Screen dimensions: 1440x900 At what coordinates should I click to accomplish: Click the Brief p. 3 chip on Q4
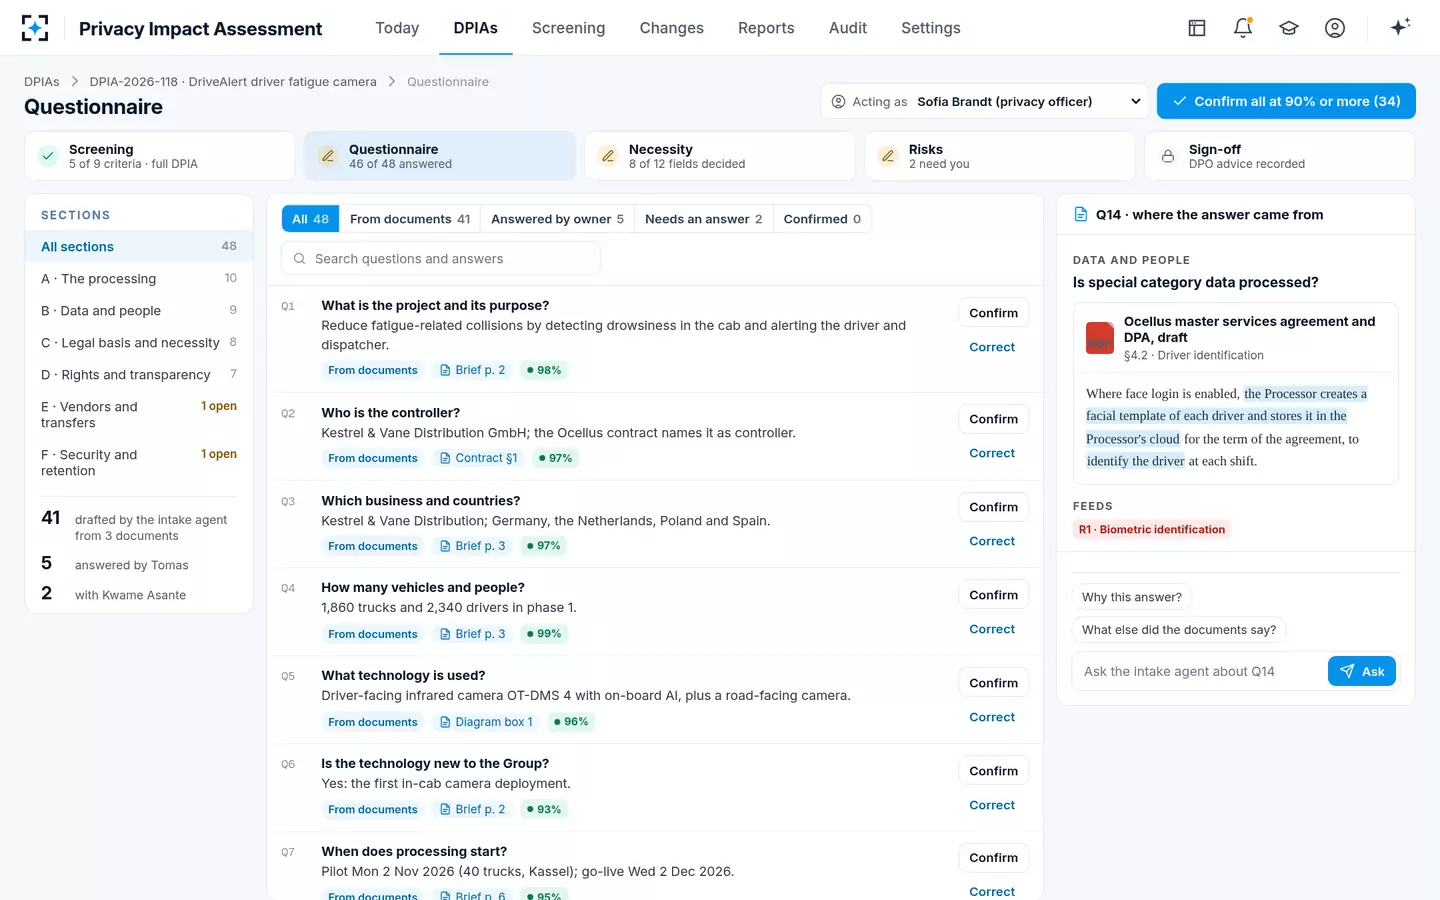pos(473,634)
